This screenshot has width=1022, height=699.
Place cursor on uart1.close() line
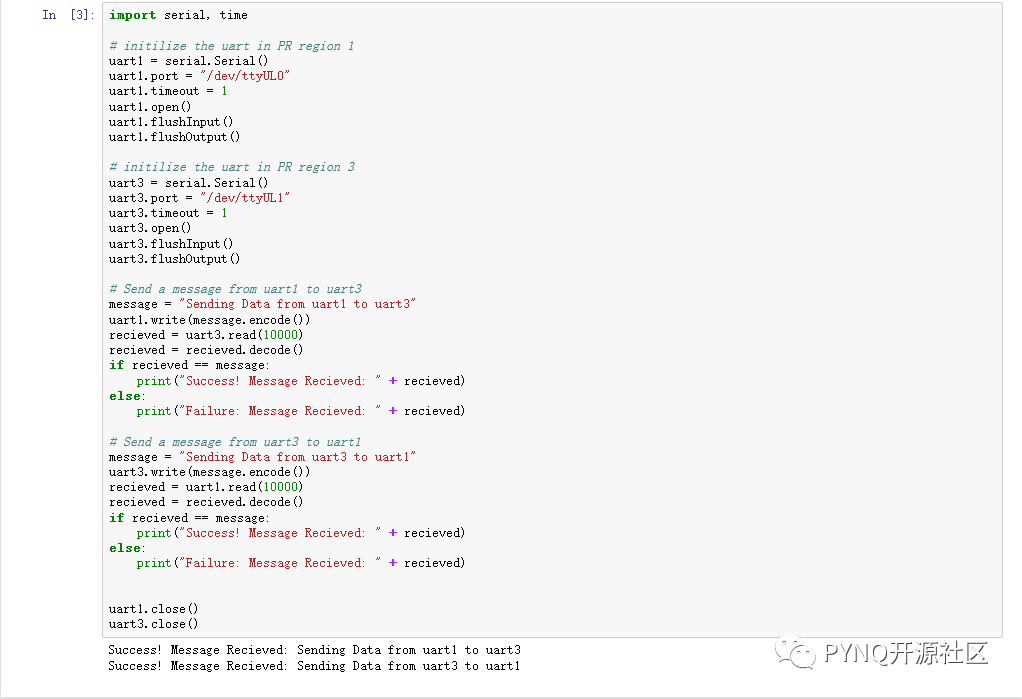point(153,608)
